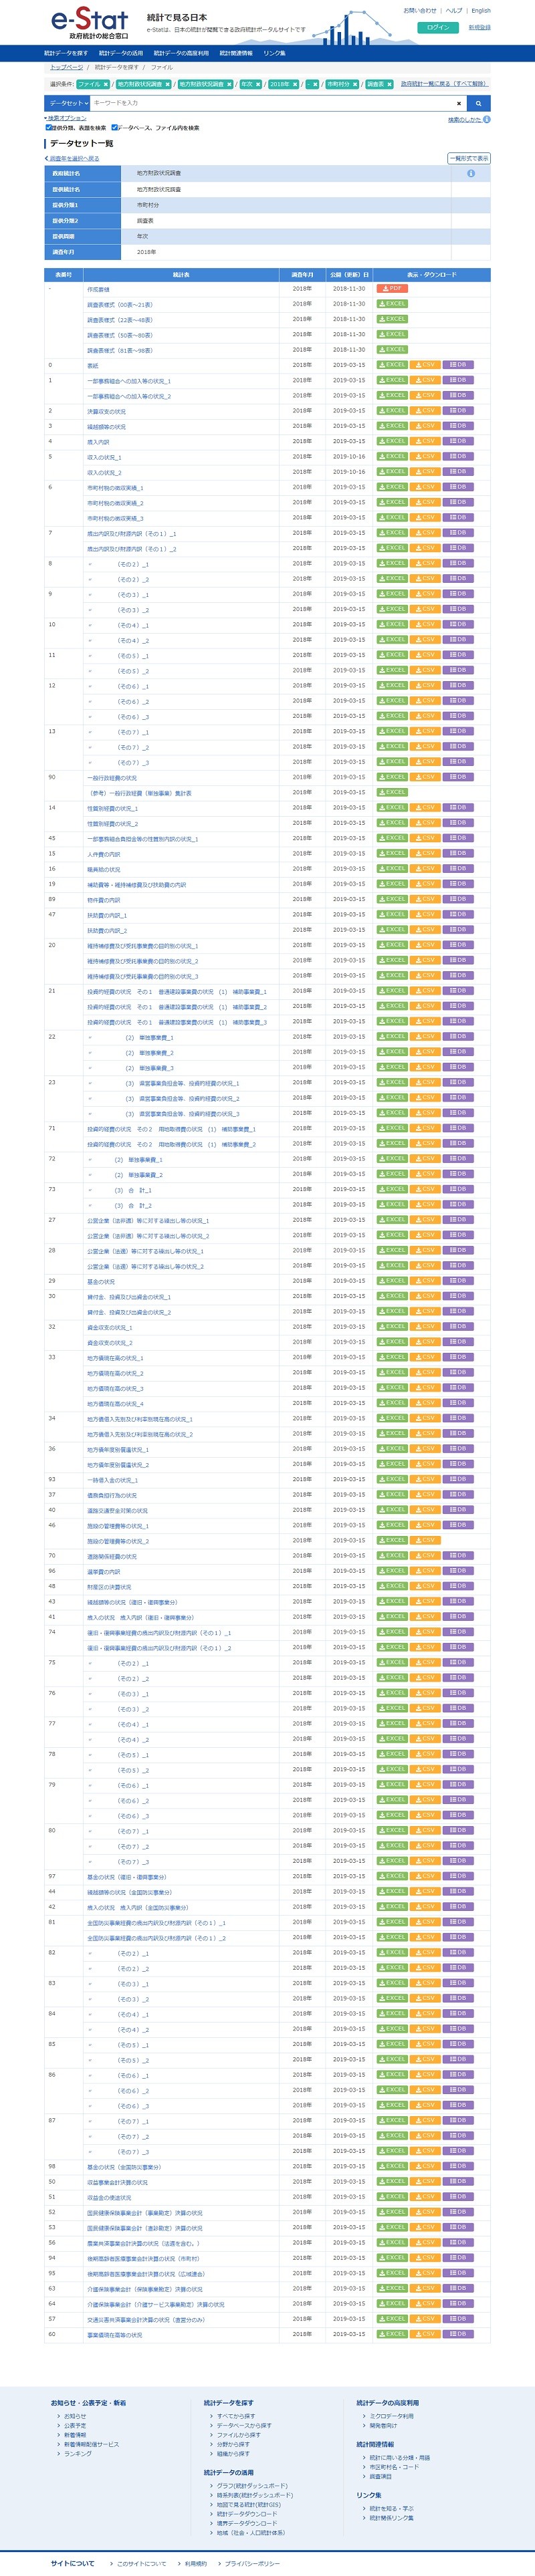Open リンク集 menu

pyautogui.click(x=274, y=53)
